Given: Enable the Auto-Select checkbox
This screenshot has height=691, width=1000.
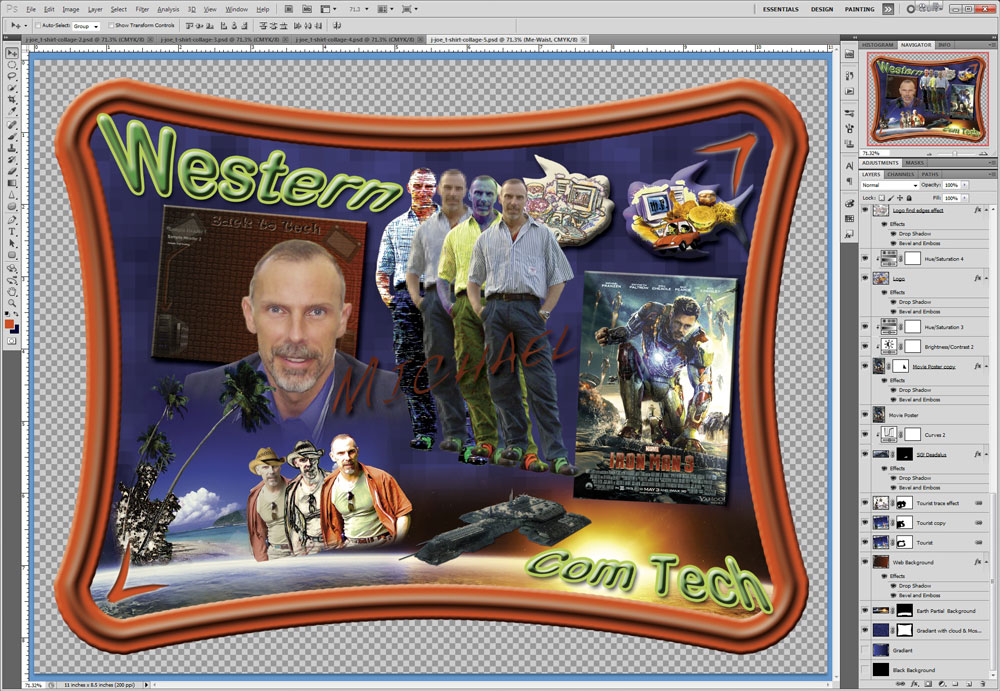Looking at the screenshot, I should (37, 25).
